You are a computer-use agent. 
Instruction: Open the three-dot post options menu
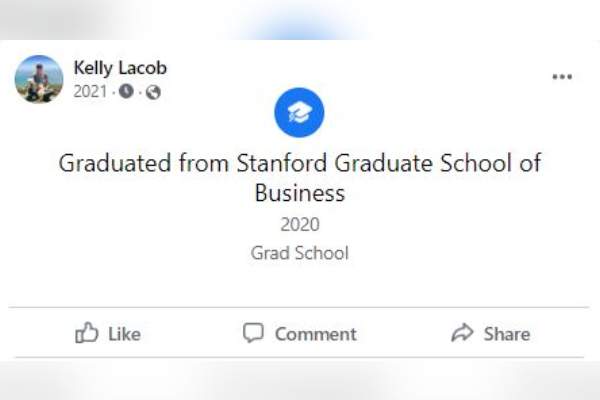pyautogui.click(x=562, y=77)
